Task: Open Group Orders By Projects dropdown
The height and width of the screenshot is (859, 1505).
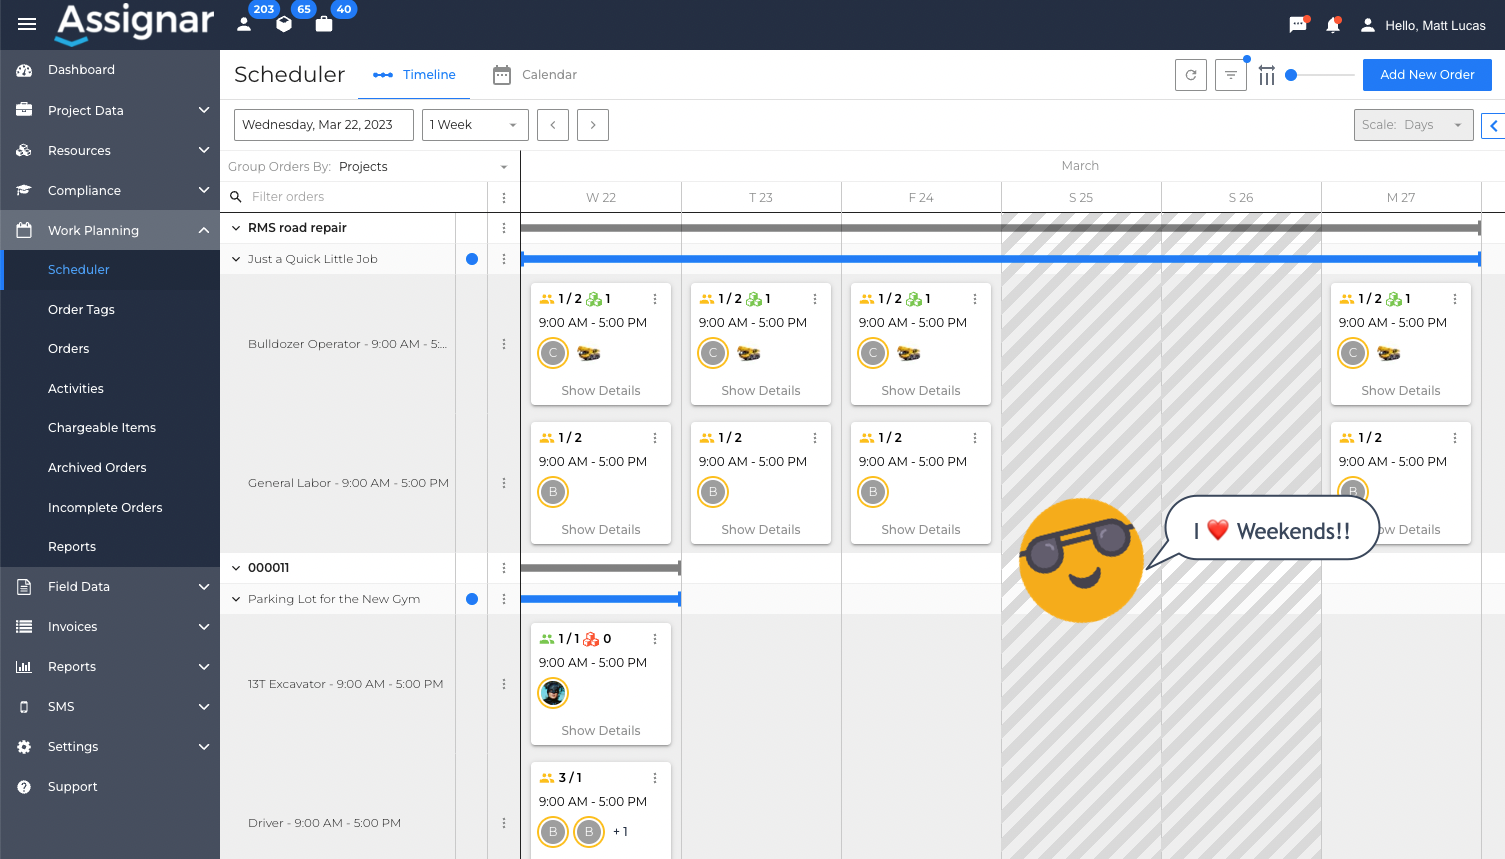Action: 369,167
